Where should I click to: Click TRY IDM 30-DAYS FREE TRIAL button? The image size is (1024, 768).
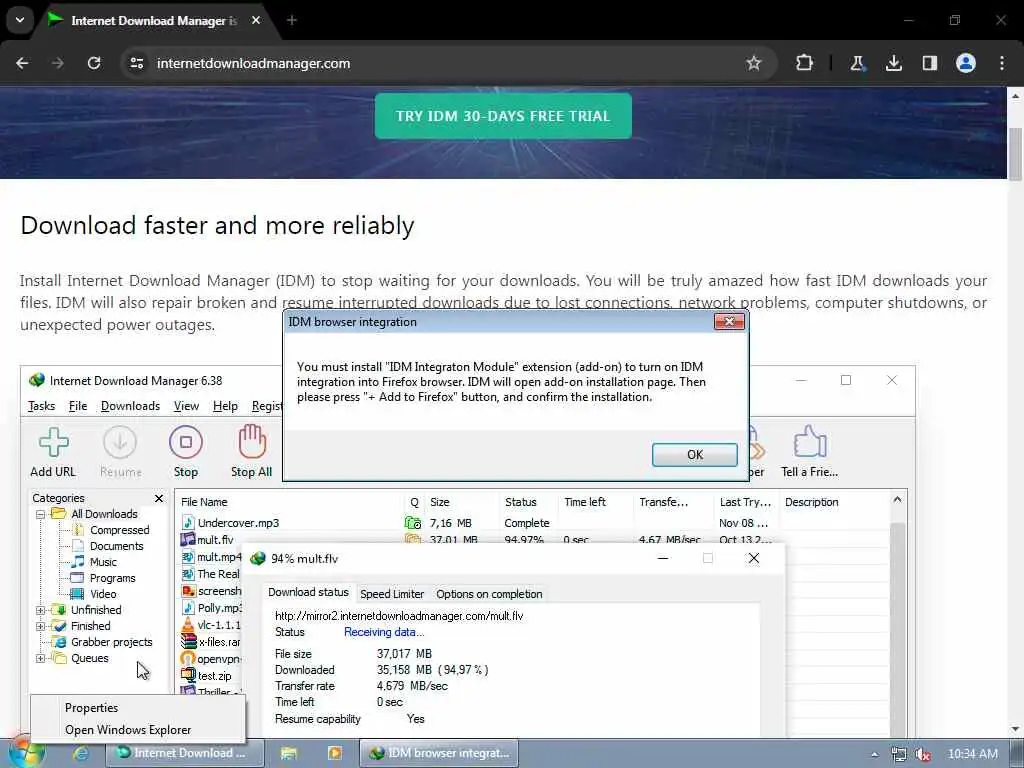click(x=503, y=116)
